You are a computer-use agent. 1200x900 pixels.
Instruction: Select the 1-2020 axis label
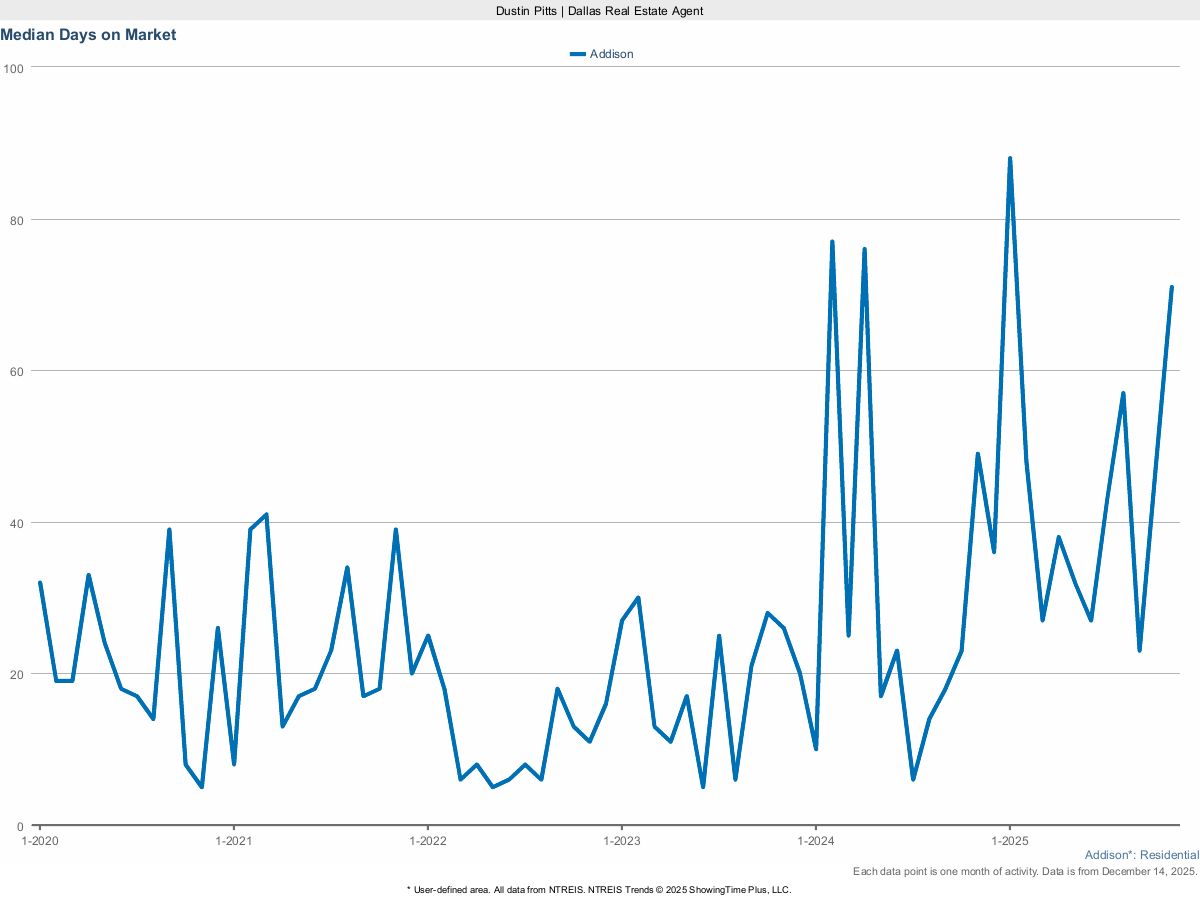click(39, 841)
